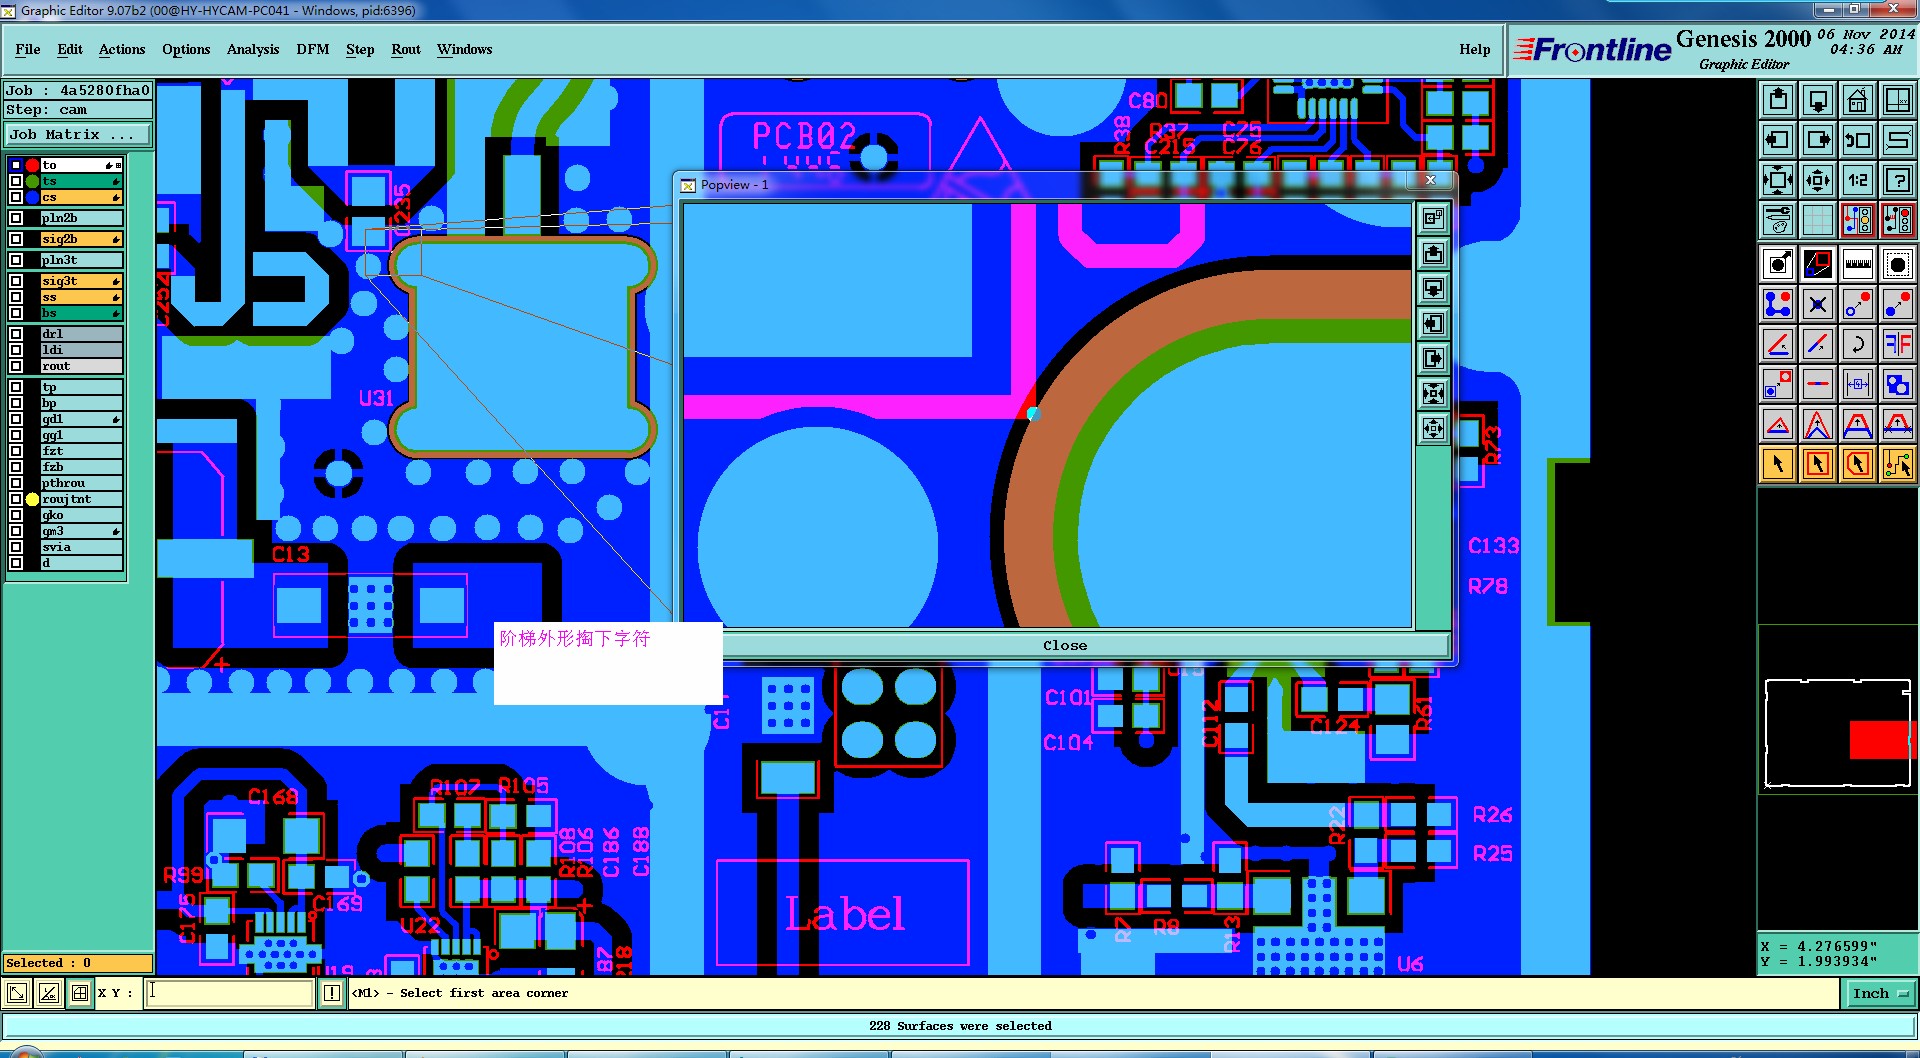Select the plain arrow select tool
The height and width of the screenshot is (1058, 1920).
1778,463
